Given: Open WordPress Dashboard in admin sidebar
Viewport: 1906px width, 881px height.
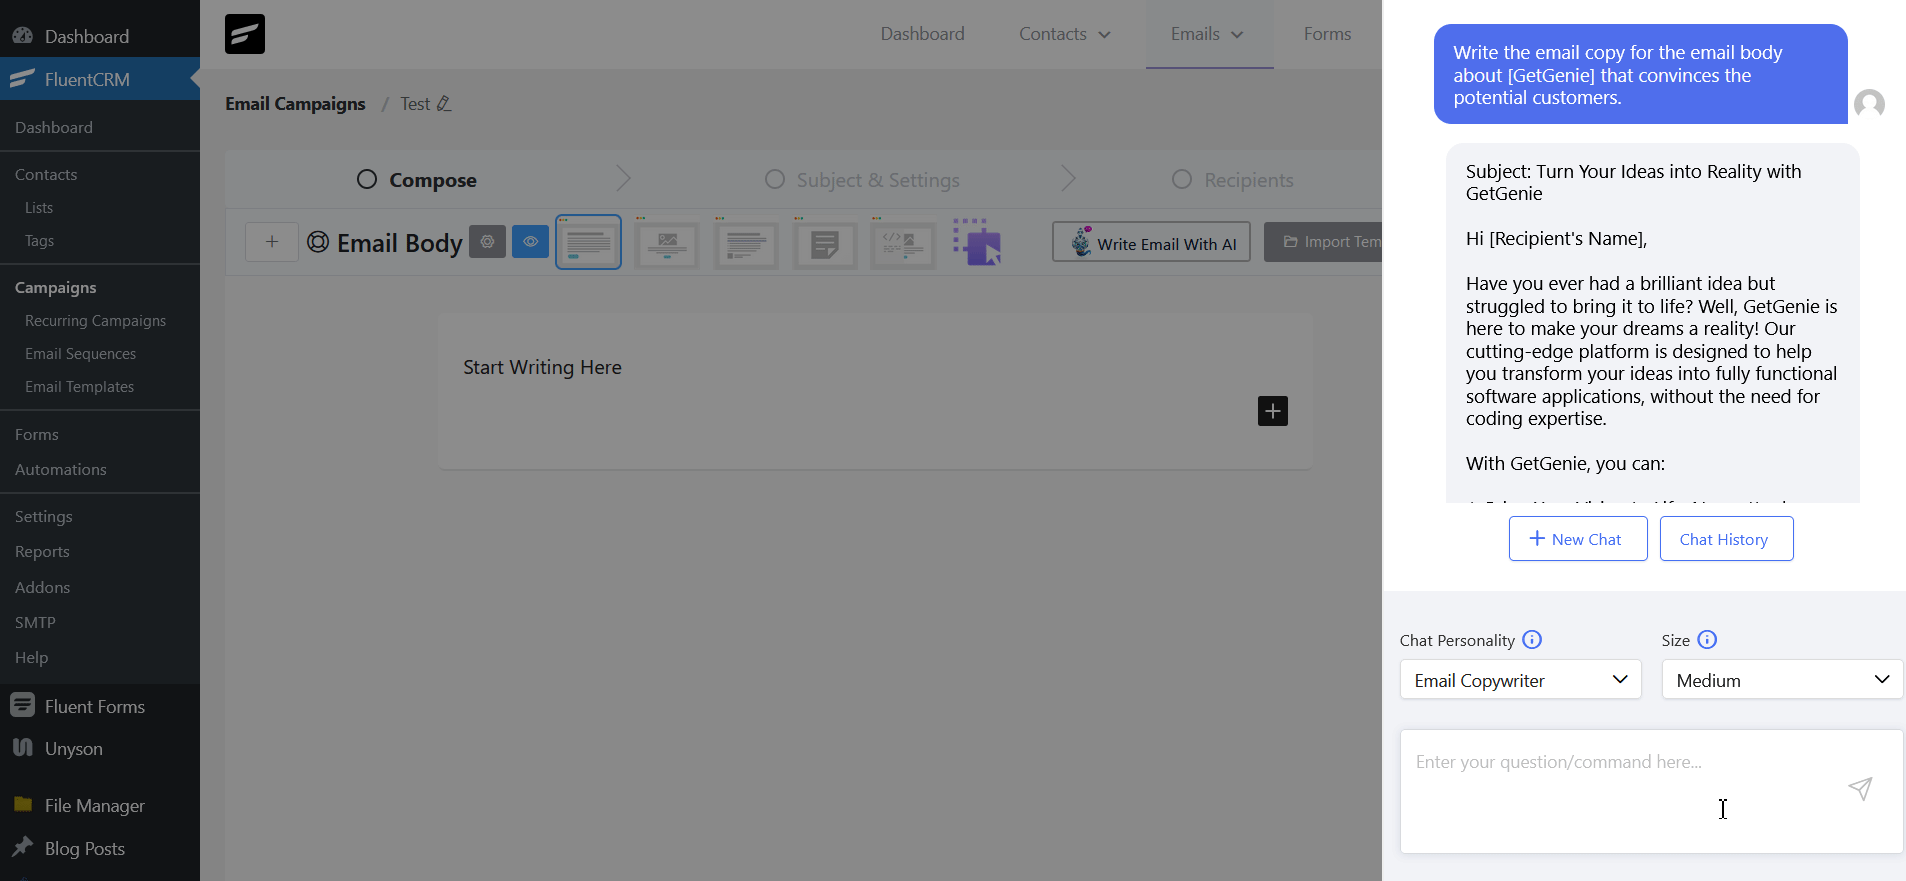Looking at the screenshot, I should tap(100, 36).
